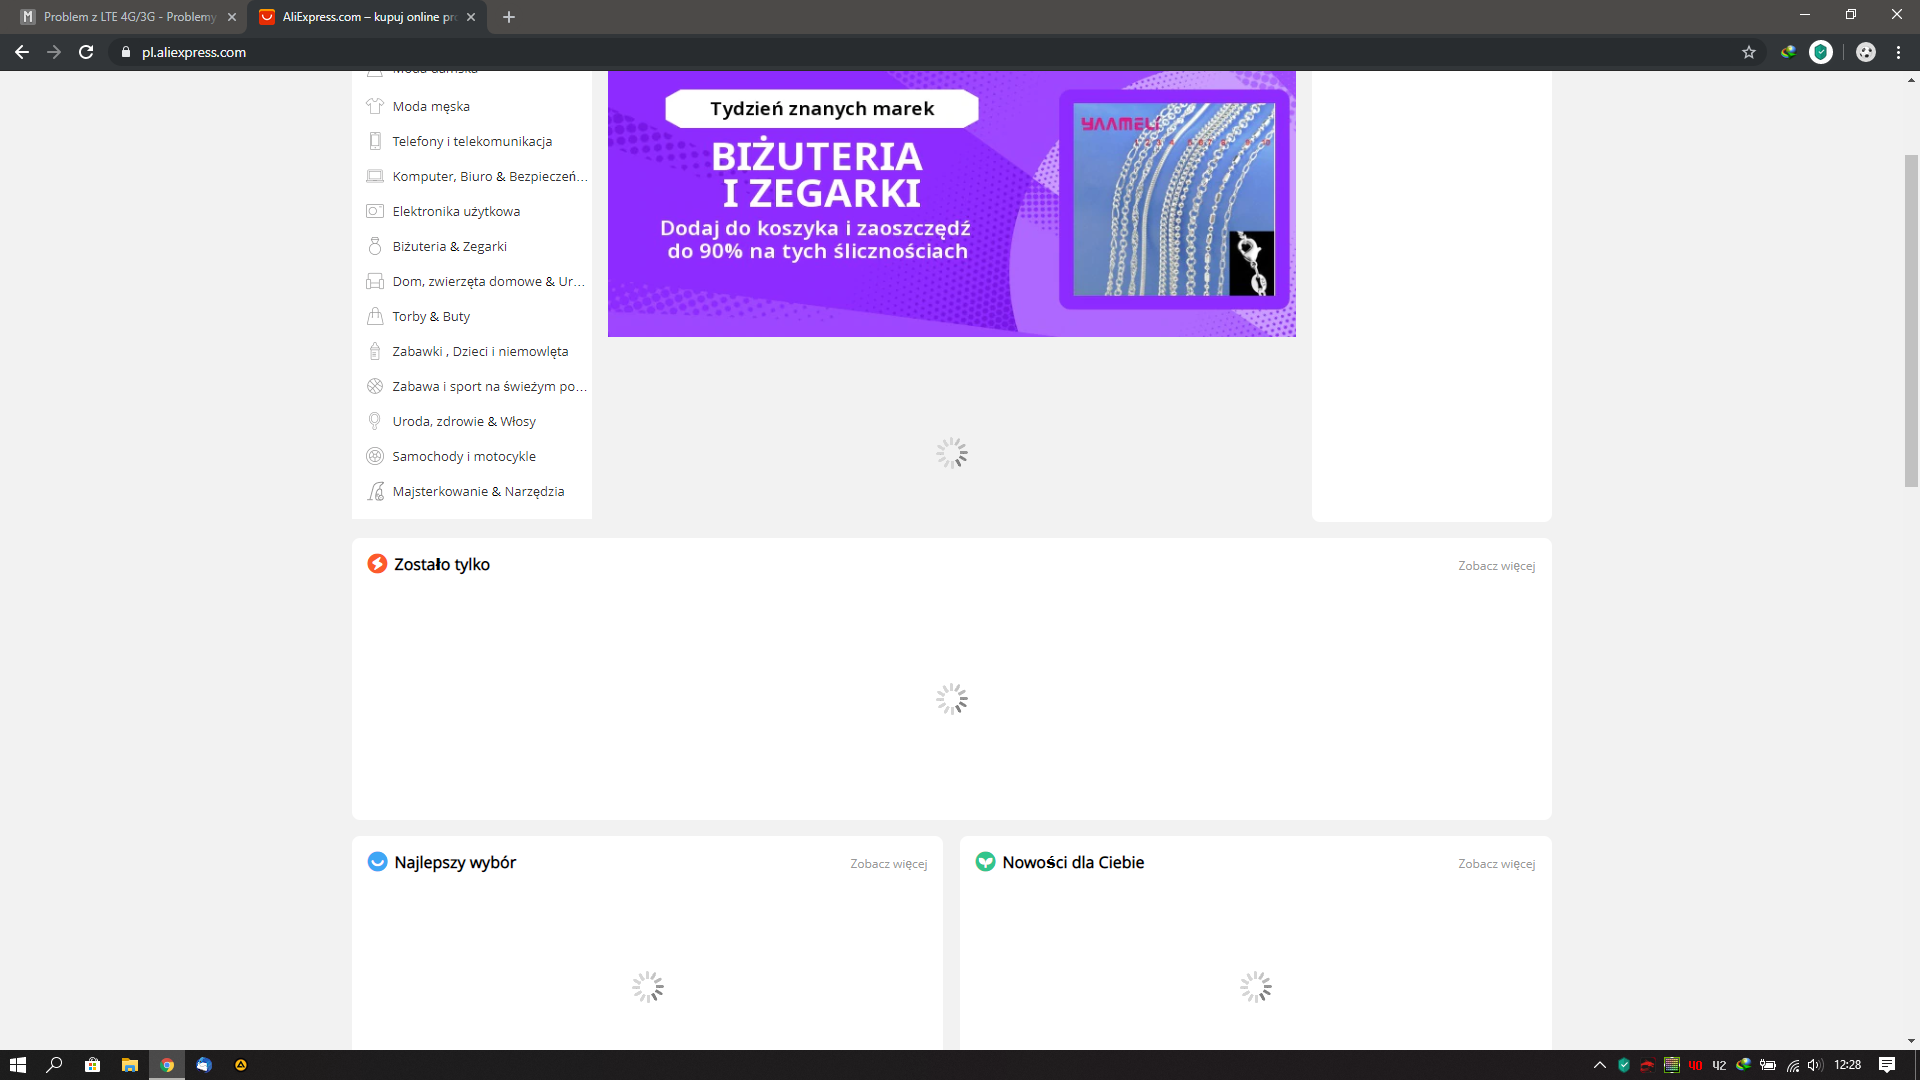Select Majsterkowanie & Narzędzia category
Screen dimensions: 1920x1080
pyautogui.click(x=478, y=491)
